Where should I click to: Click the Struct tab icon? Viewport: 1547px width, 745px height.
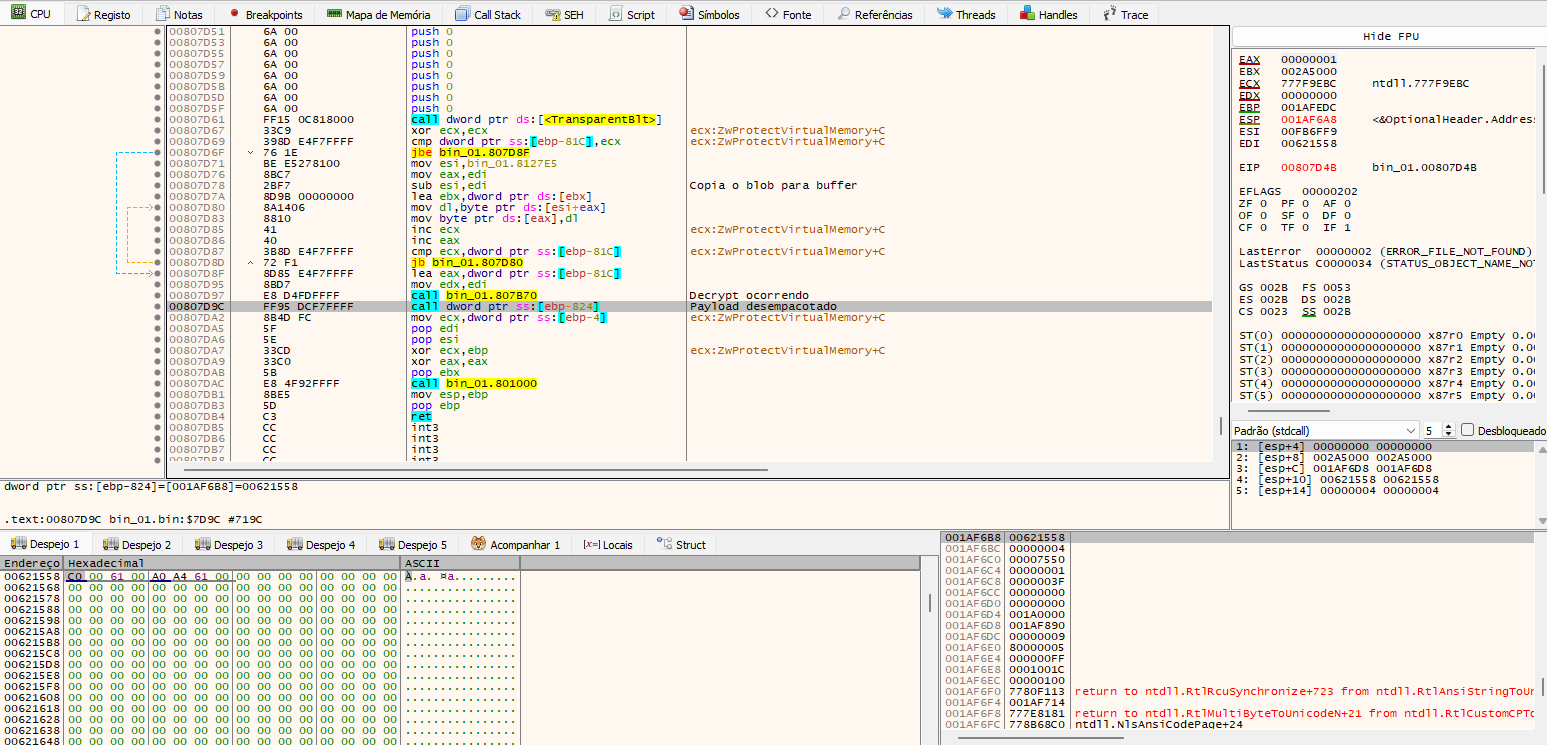[664, 544]
